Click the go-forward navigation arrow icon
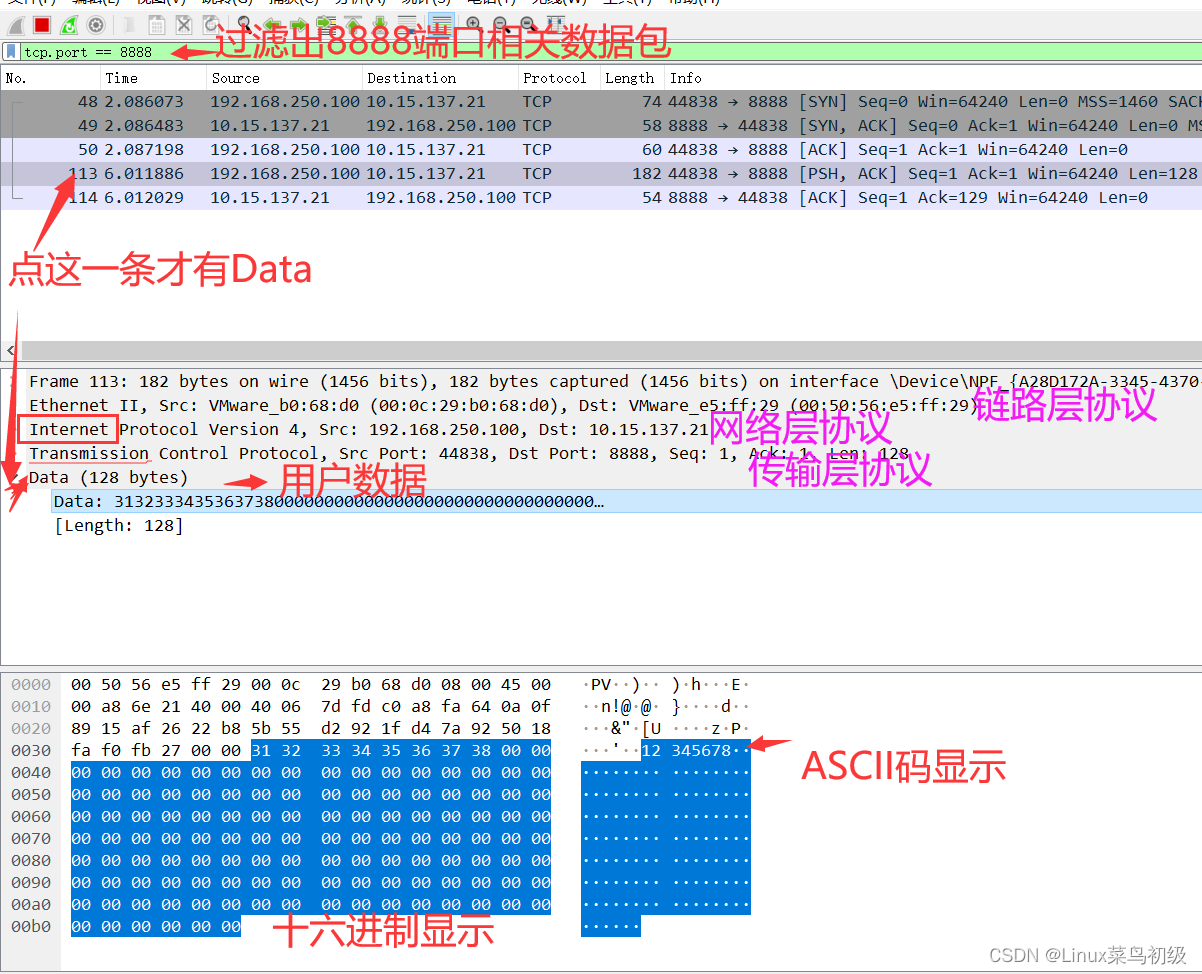The width and height of the screenshot is (1202, 974). (x=297, y=22)
